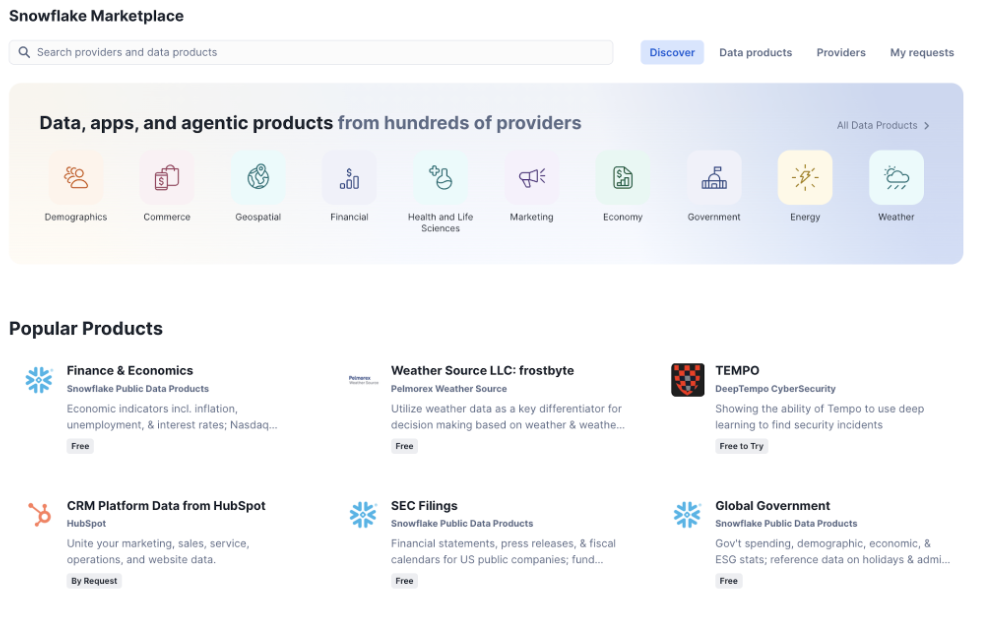This screenshot has width=986, height=622.
Task: Open the Finance & Economics product title
Action: 130,370
